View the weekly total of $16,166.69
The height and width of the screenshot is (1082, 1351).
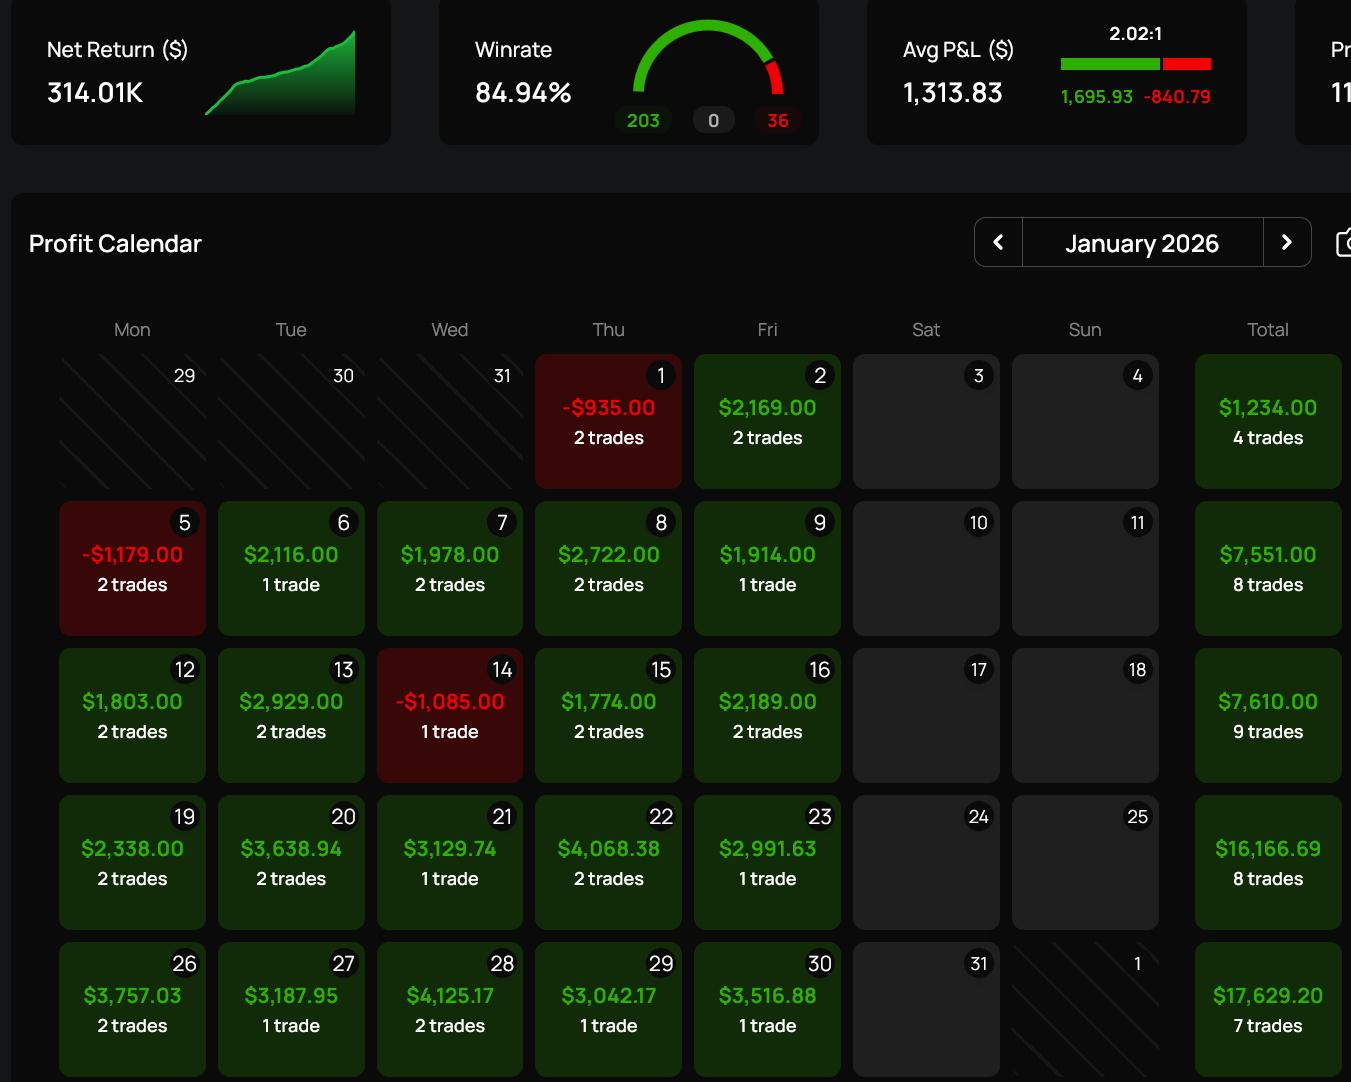coord(1267,863)
